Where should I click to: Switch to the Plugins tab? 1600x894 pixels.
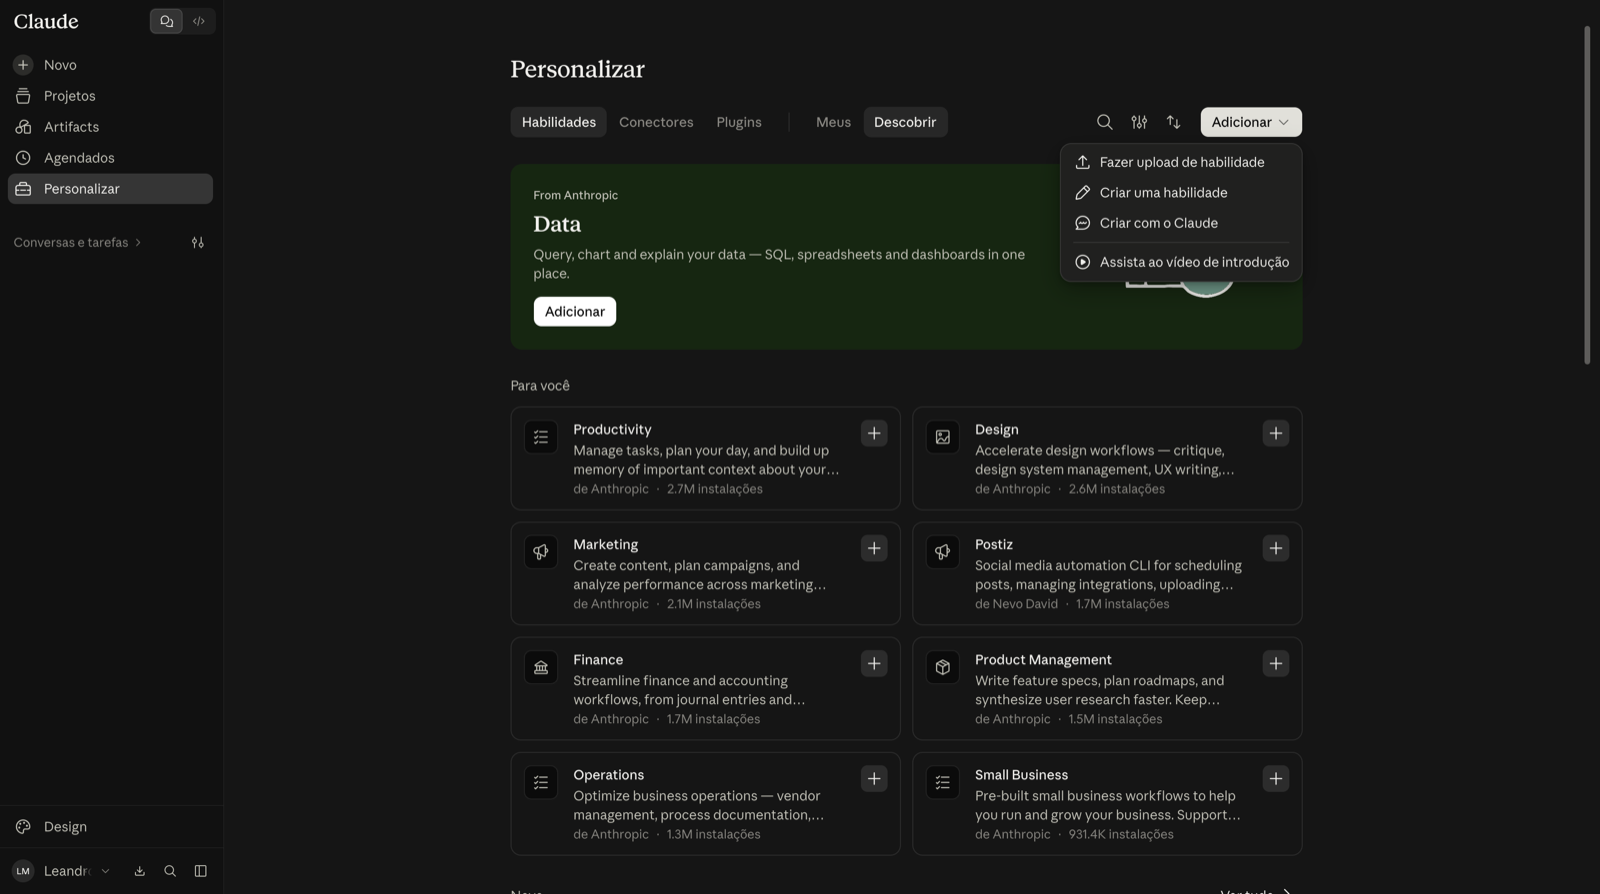pyautogui.click(x=739, y=122)
